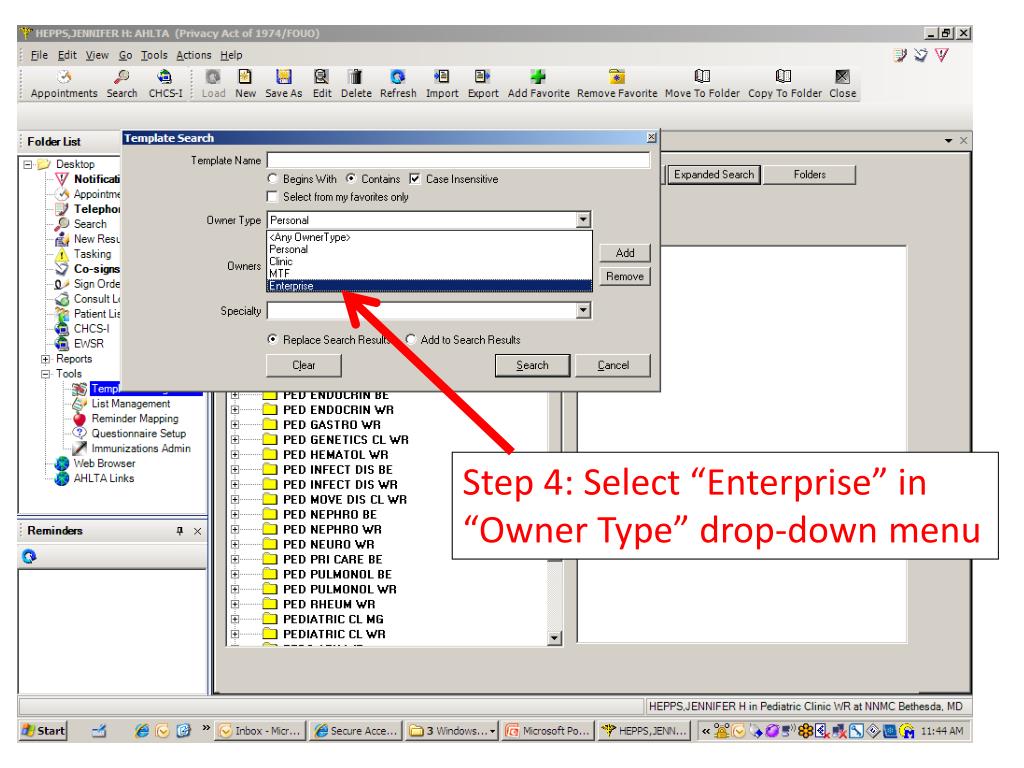
Task: Click the Delete trash can icon
Action: coord(356,84)
